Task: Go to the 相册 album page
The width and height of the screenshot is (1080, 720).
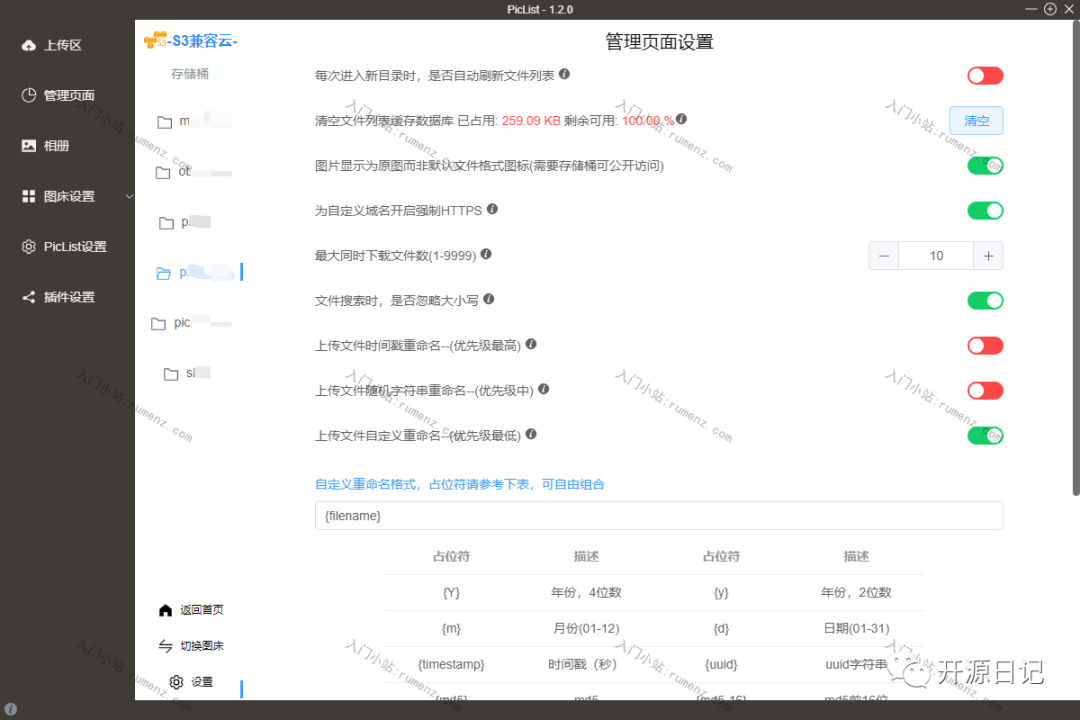Action: click(56, 146)
